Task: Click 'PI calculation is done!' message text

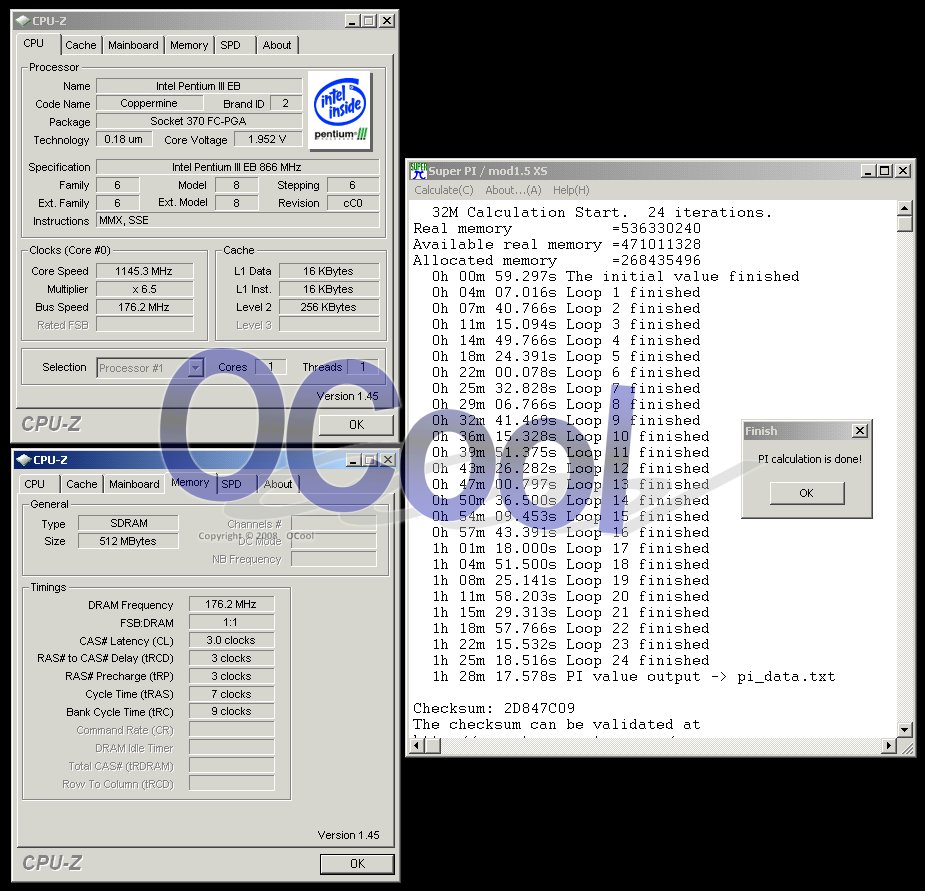Action: pyautogui.click(x=809, y=459)
